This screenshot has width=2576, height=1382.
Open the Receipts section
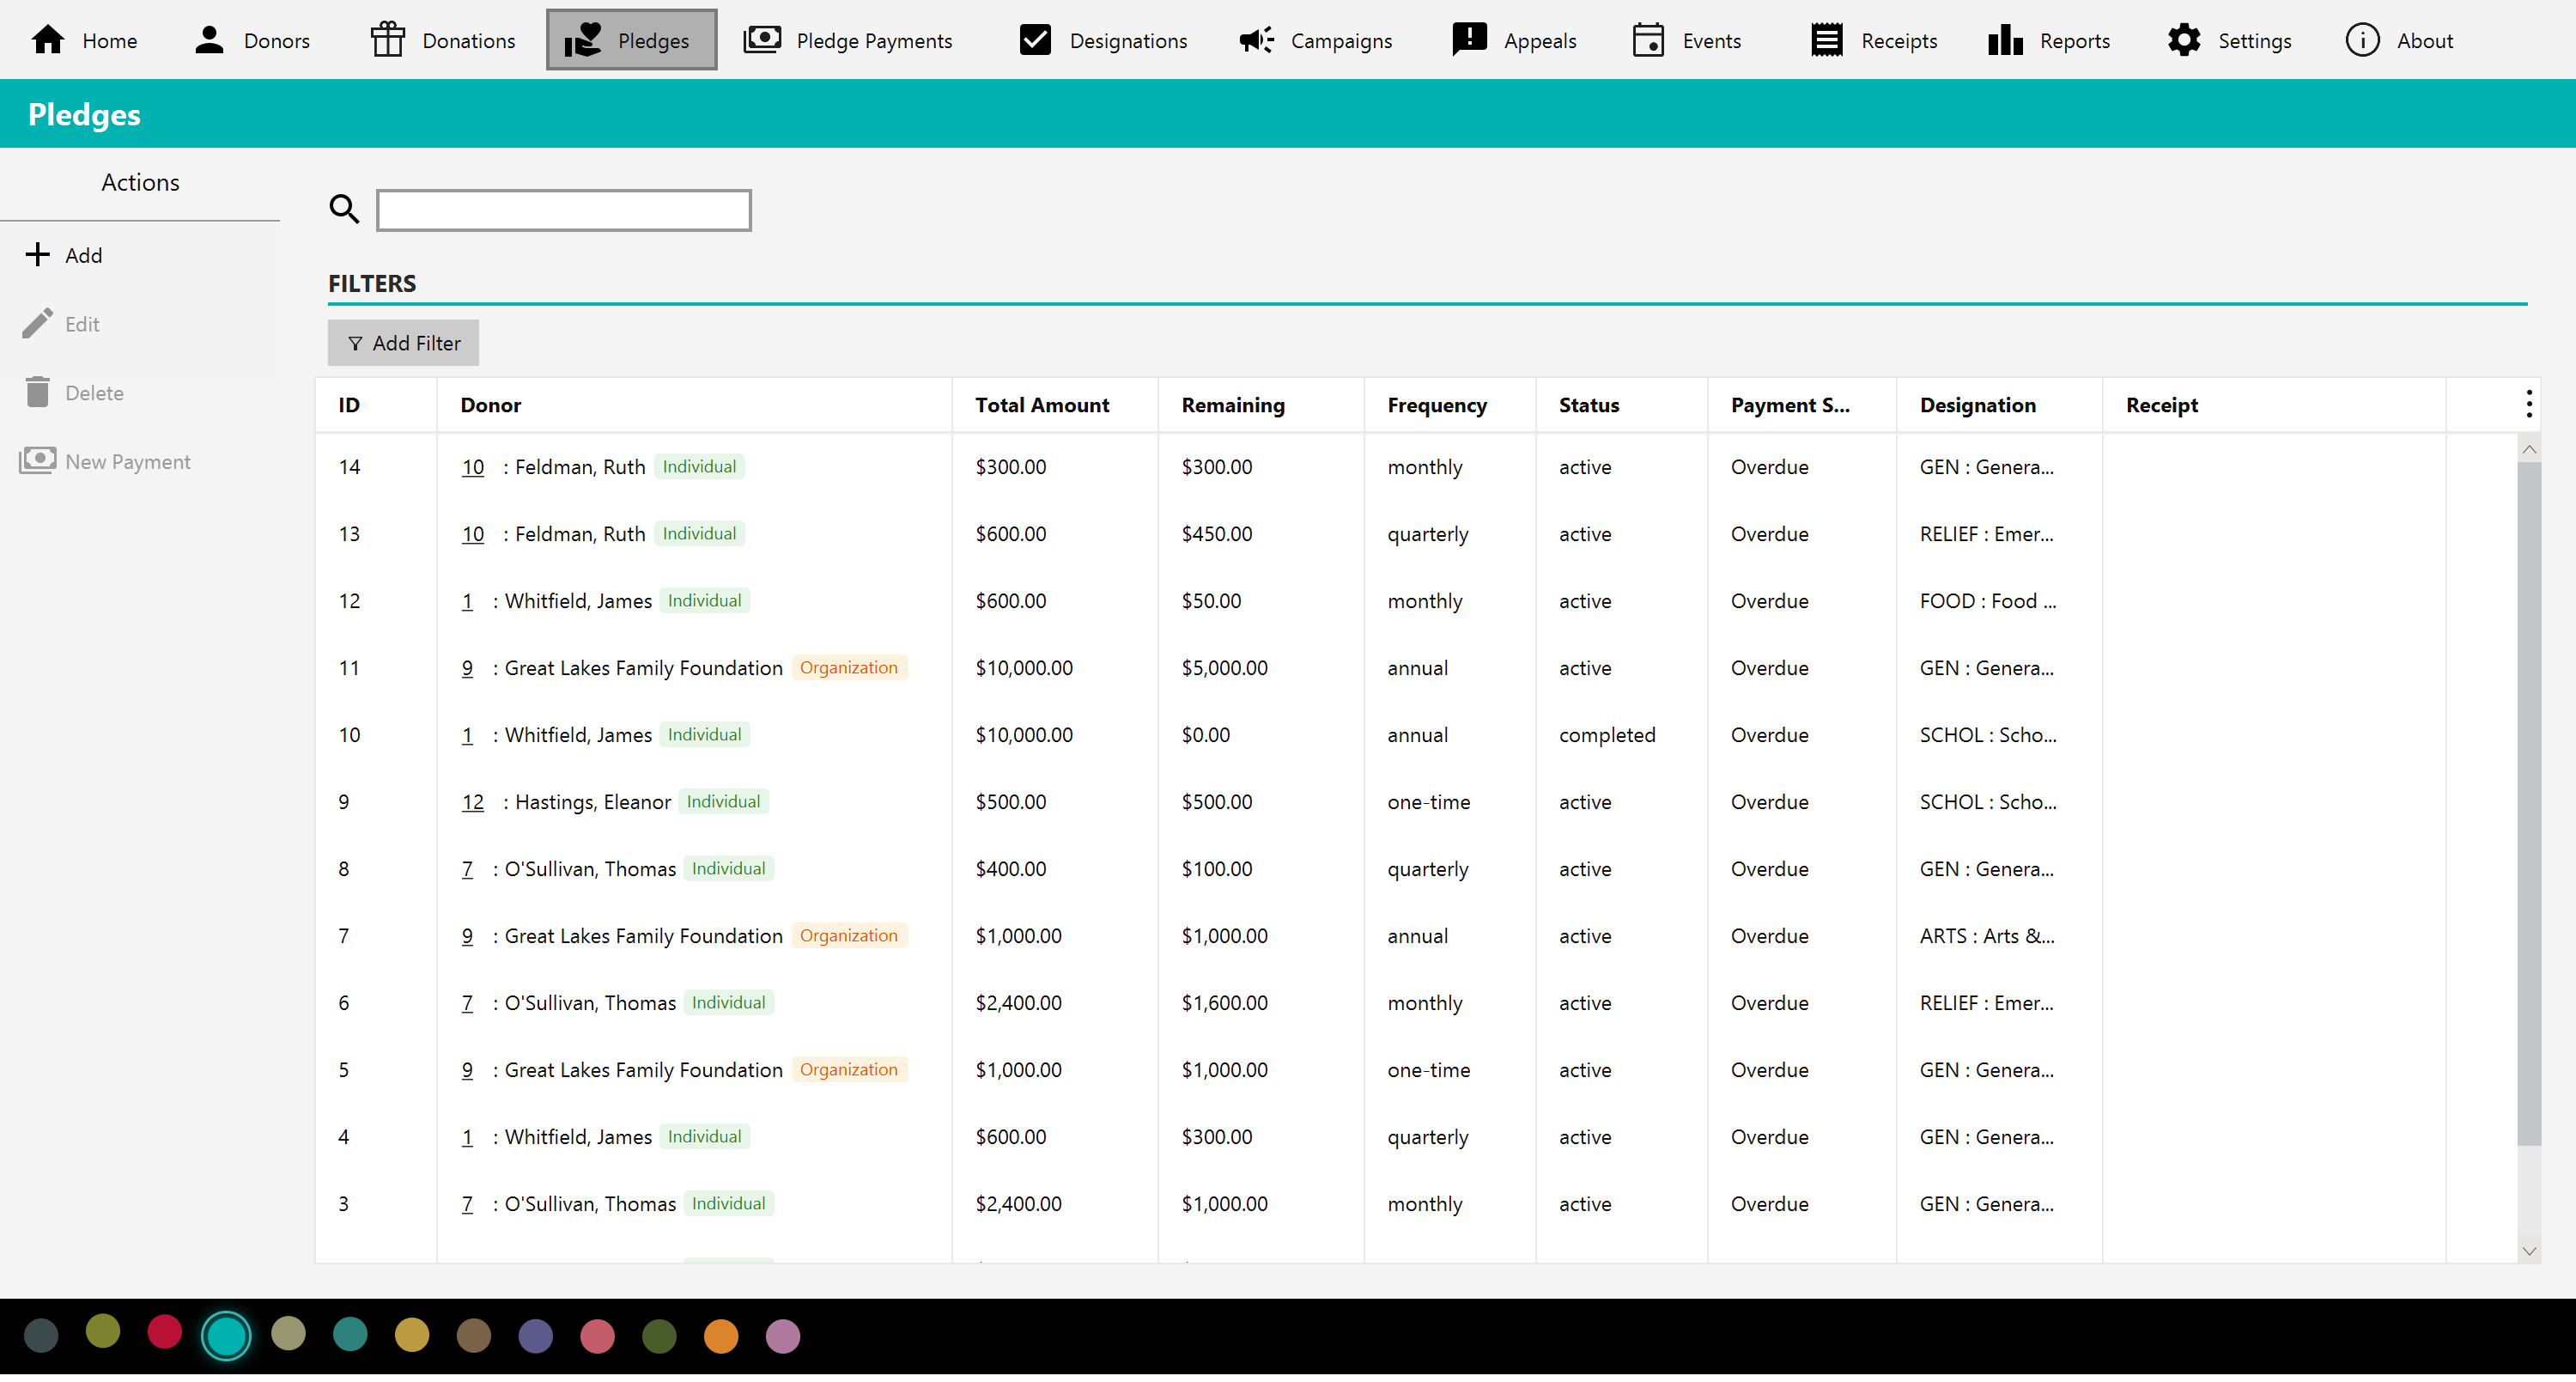pyautogui.click(x=1874, y=40)
